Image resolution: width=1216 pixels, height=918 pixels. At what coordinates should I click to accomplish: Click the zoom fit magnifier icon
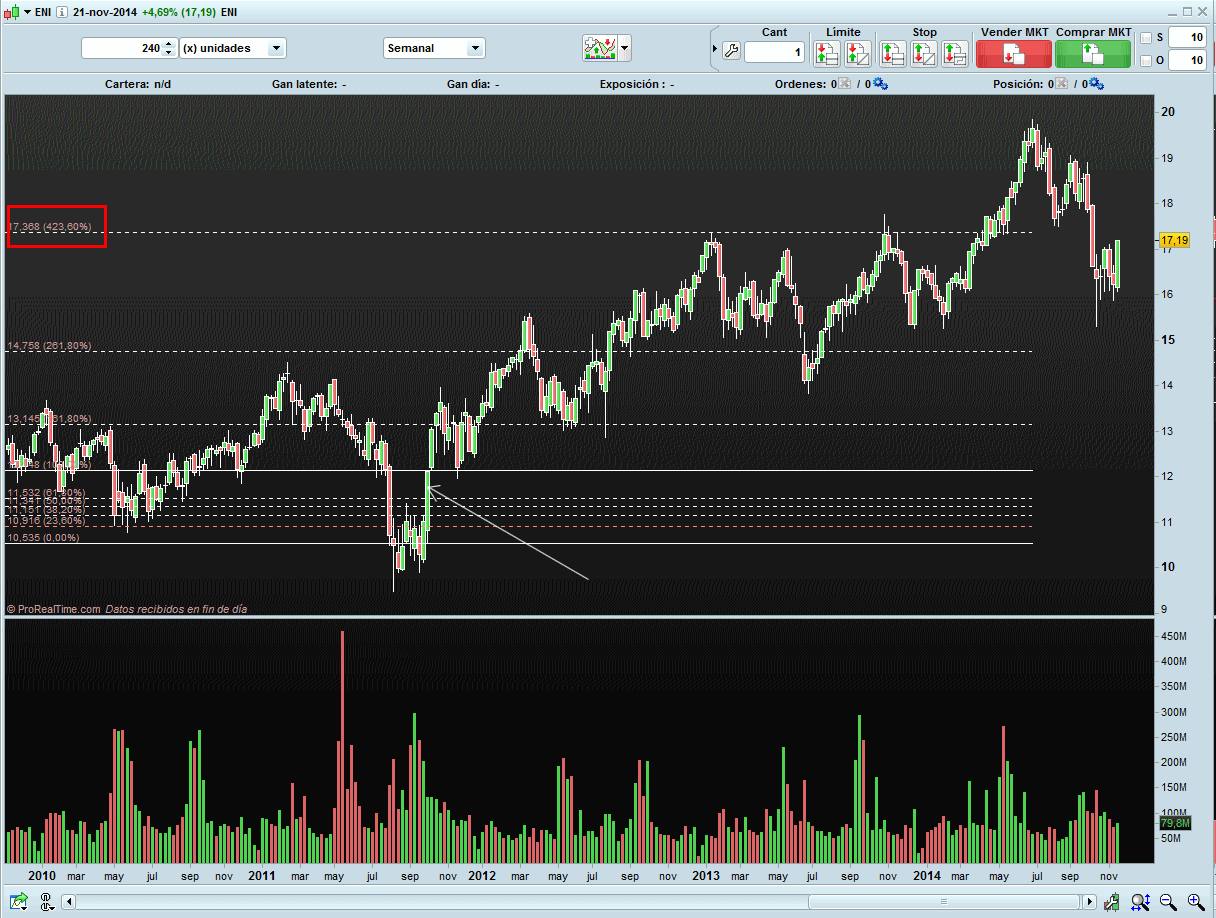point(1141,902)
